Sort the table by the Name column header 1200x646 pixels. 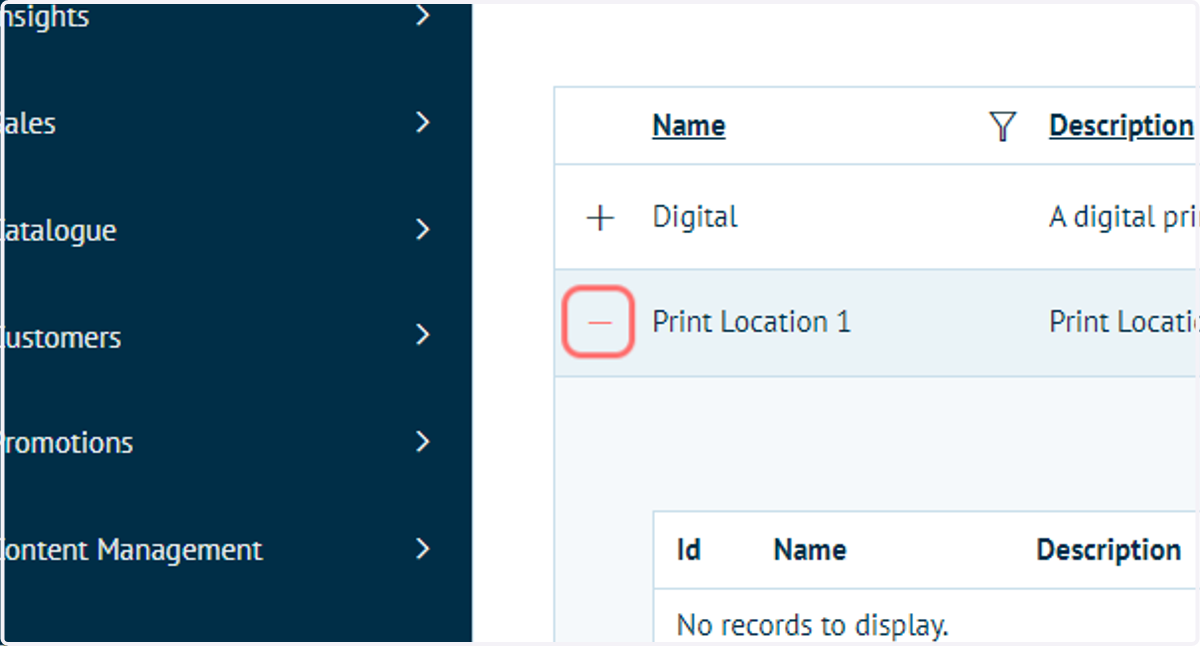pyautogui.click(x=689, y=126)
